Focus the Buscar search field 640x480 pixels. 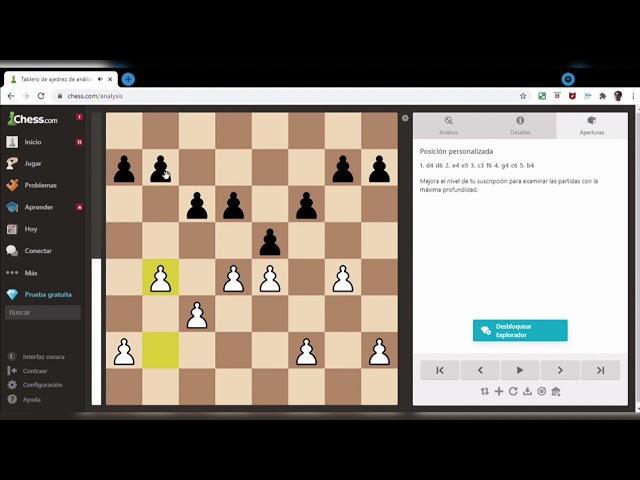pyautogui.click(x=43, y=313)
